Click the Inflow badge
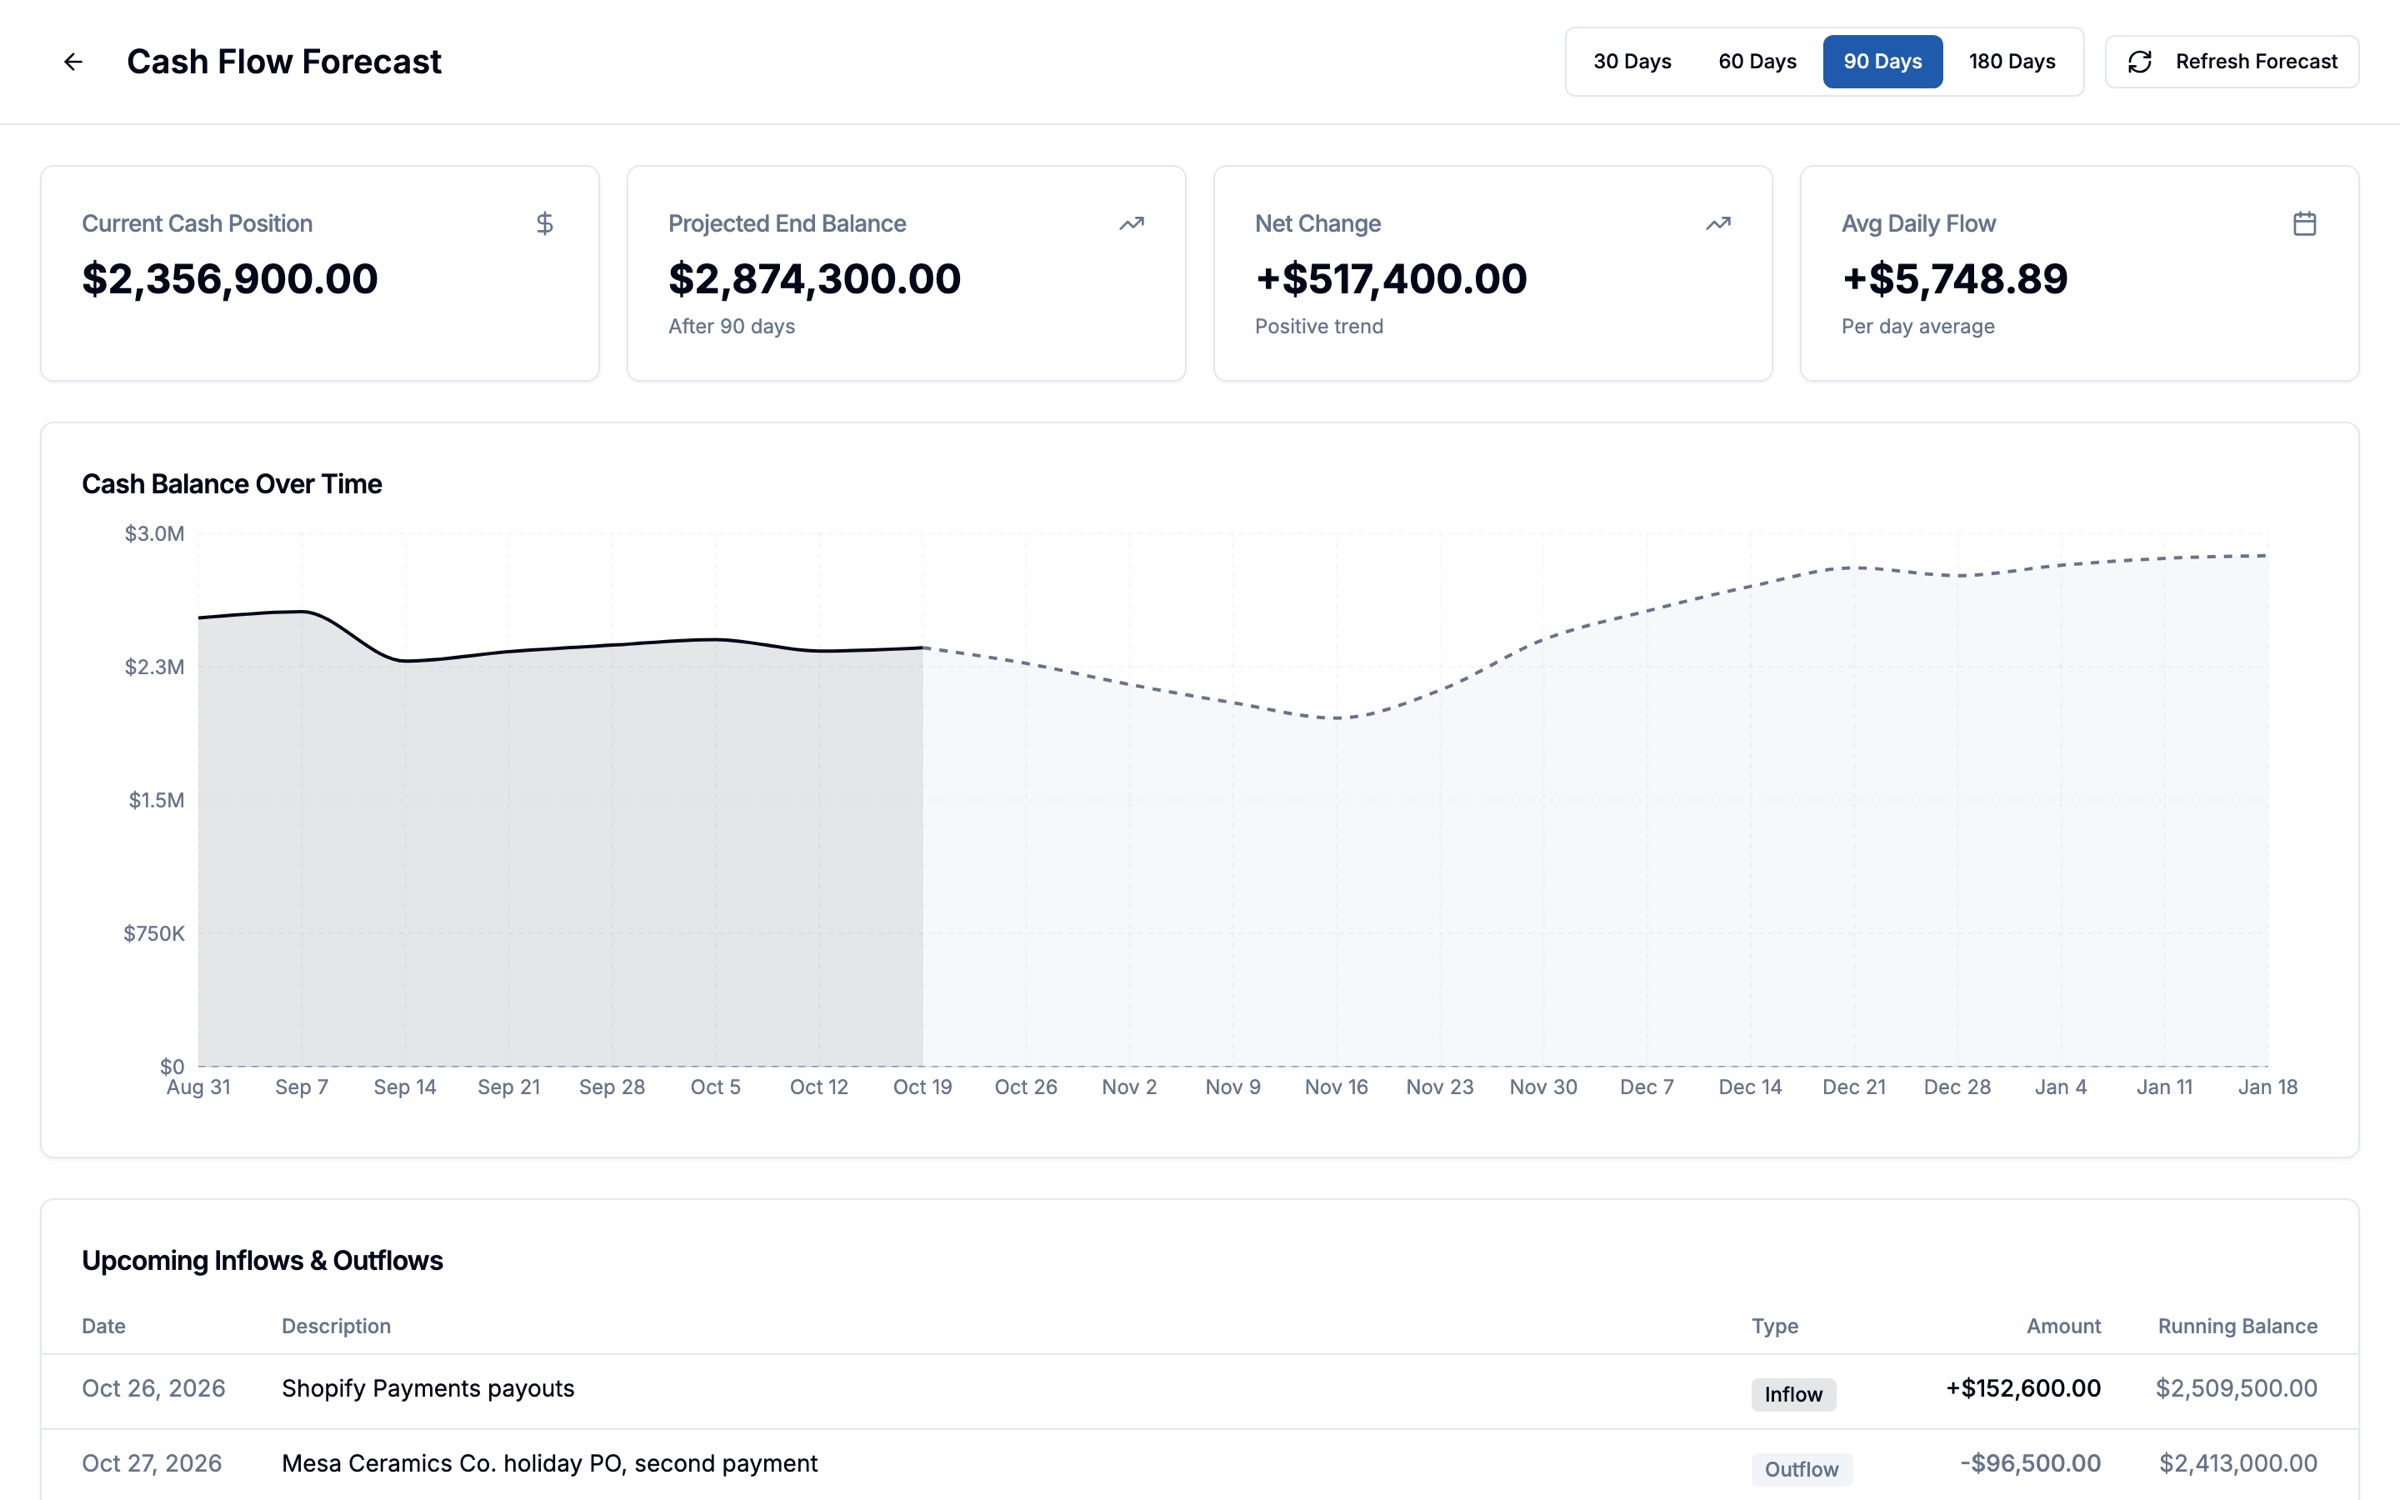The image size is (2400, 1500). pos(1793,1394)
